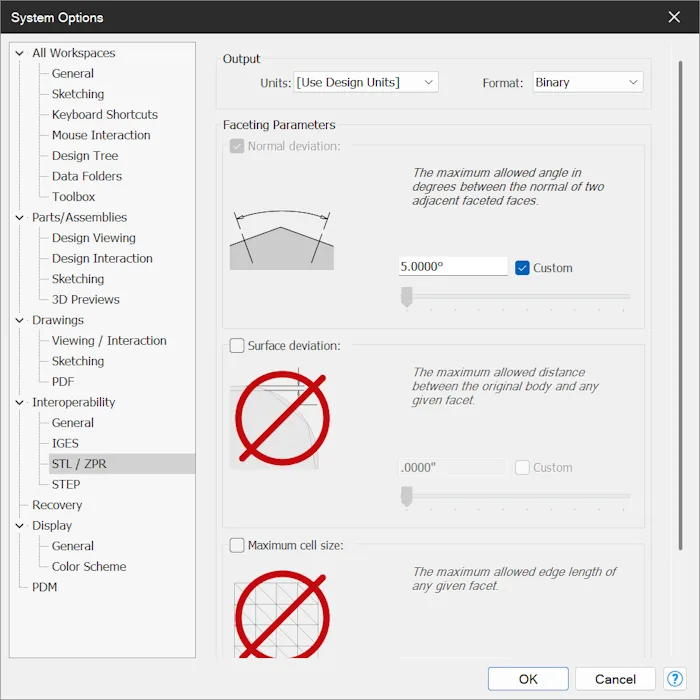Select Design Tree options
700x700 pixels.
click(x=85, y=155)
